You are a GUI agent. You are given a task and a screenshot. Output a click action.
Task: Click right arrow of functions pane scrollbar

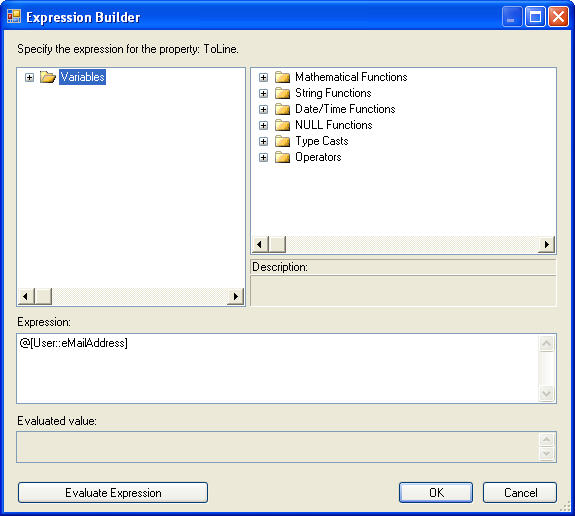[x=547, y=244]
